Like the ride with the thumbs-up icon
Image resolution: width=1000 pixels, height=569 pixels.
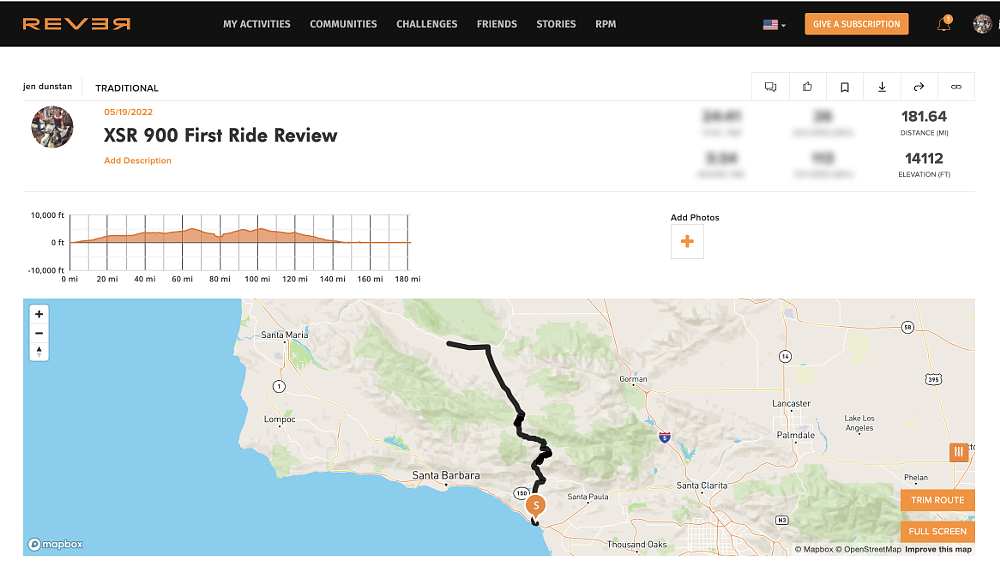807,87
